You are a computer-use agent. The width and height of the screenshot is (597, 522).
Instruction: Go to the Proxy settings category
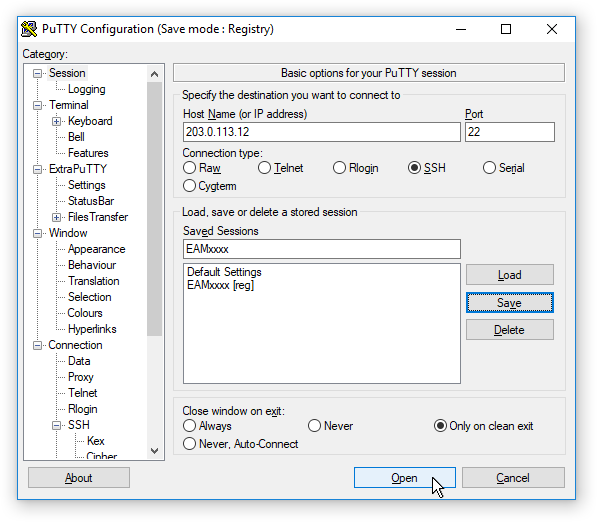click(81, 377)
